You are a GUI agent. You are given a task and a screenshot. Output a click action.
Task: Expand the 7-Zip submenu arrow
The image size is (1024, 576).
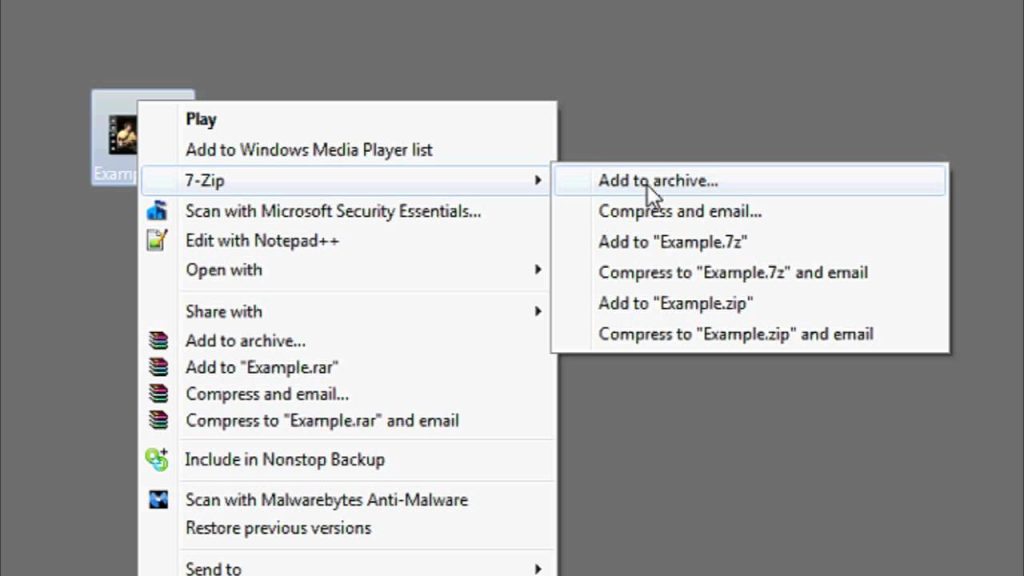tap(537, 180)
